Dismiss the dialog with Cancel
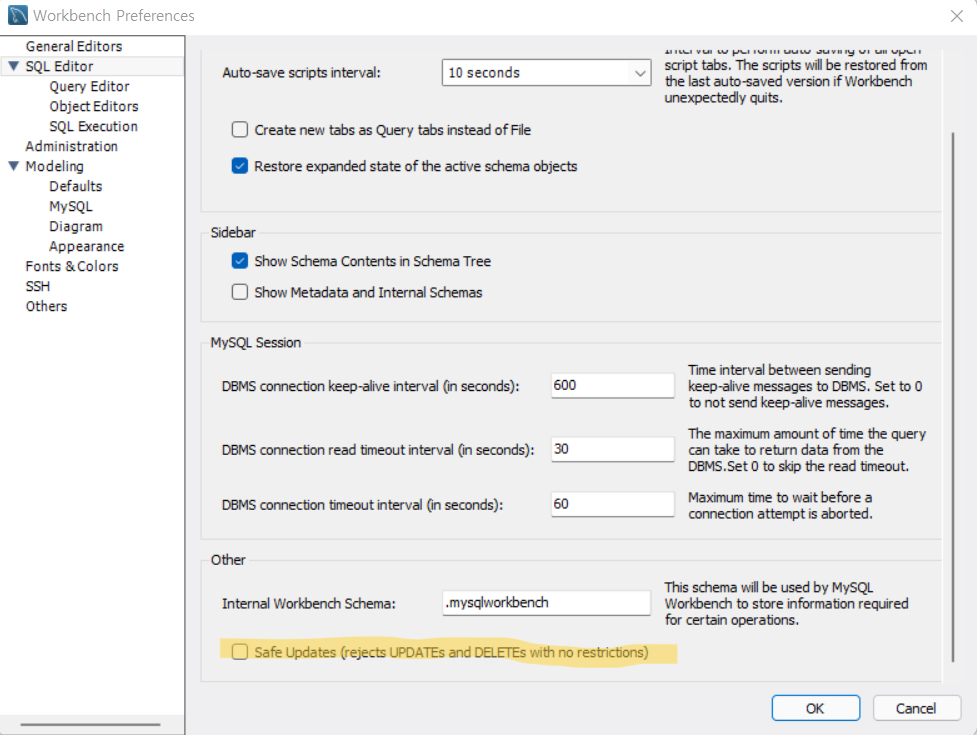 916,708
